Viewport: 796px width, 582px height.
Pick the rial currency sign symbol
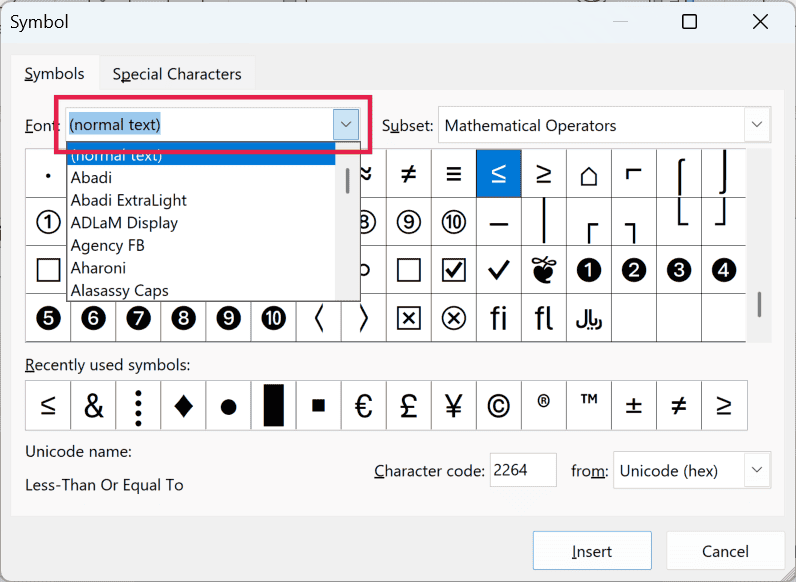[589, 318]
